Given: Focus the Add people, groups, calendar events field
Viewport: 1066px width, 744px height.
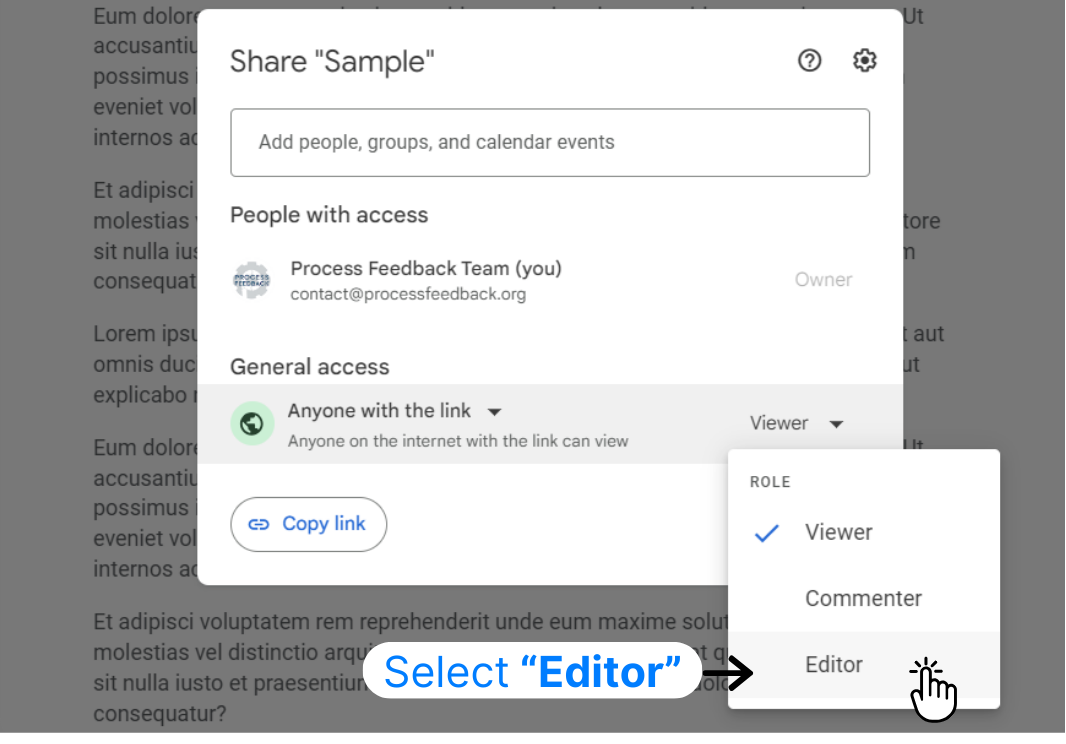Looking at the screenshot, I should click(x=549, y=142).
